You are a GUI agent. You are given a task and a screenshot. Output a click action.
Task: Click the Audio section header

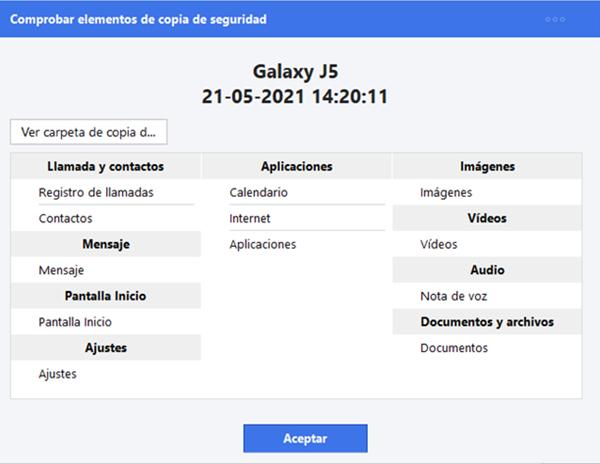click(x=487, y=270)
